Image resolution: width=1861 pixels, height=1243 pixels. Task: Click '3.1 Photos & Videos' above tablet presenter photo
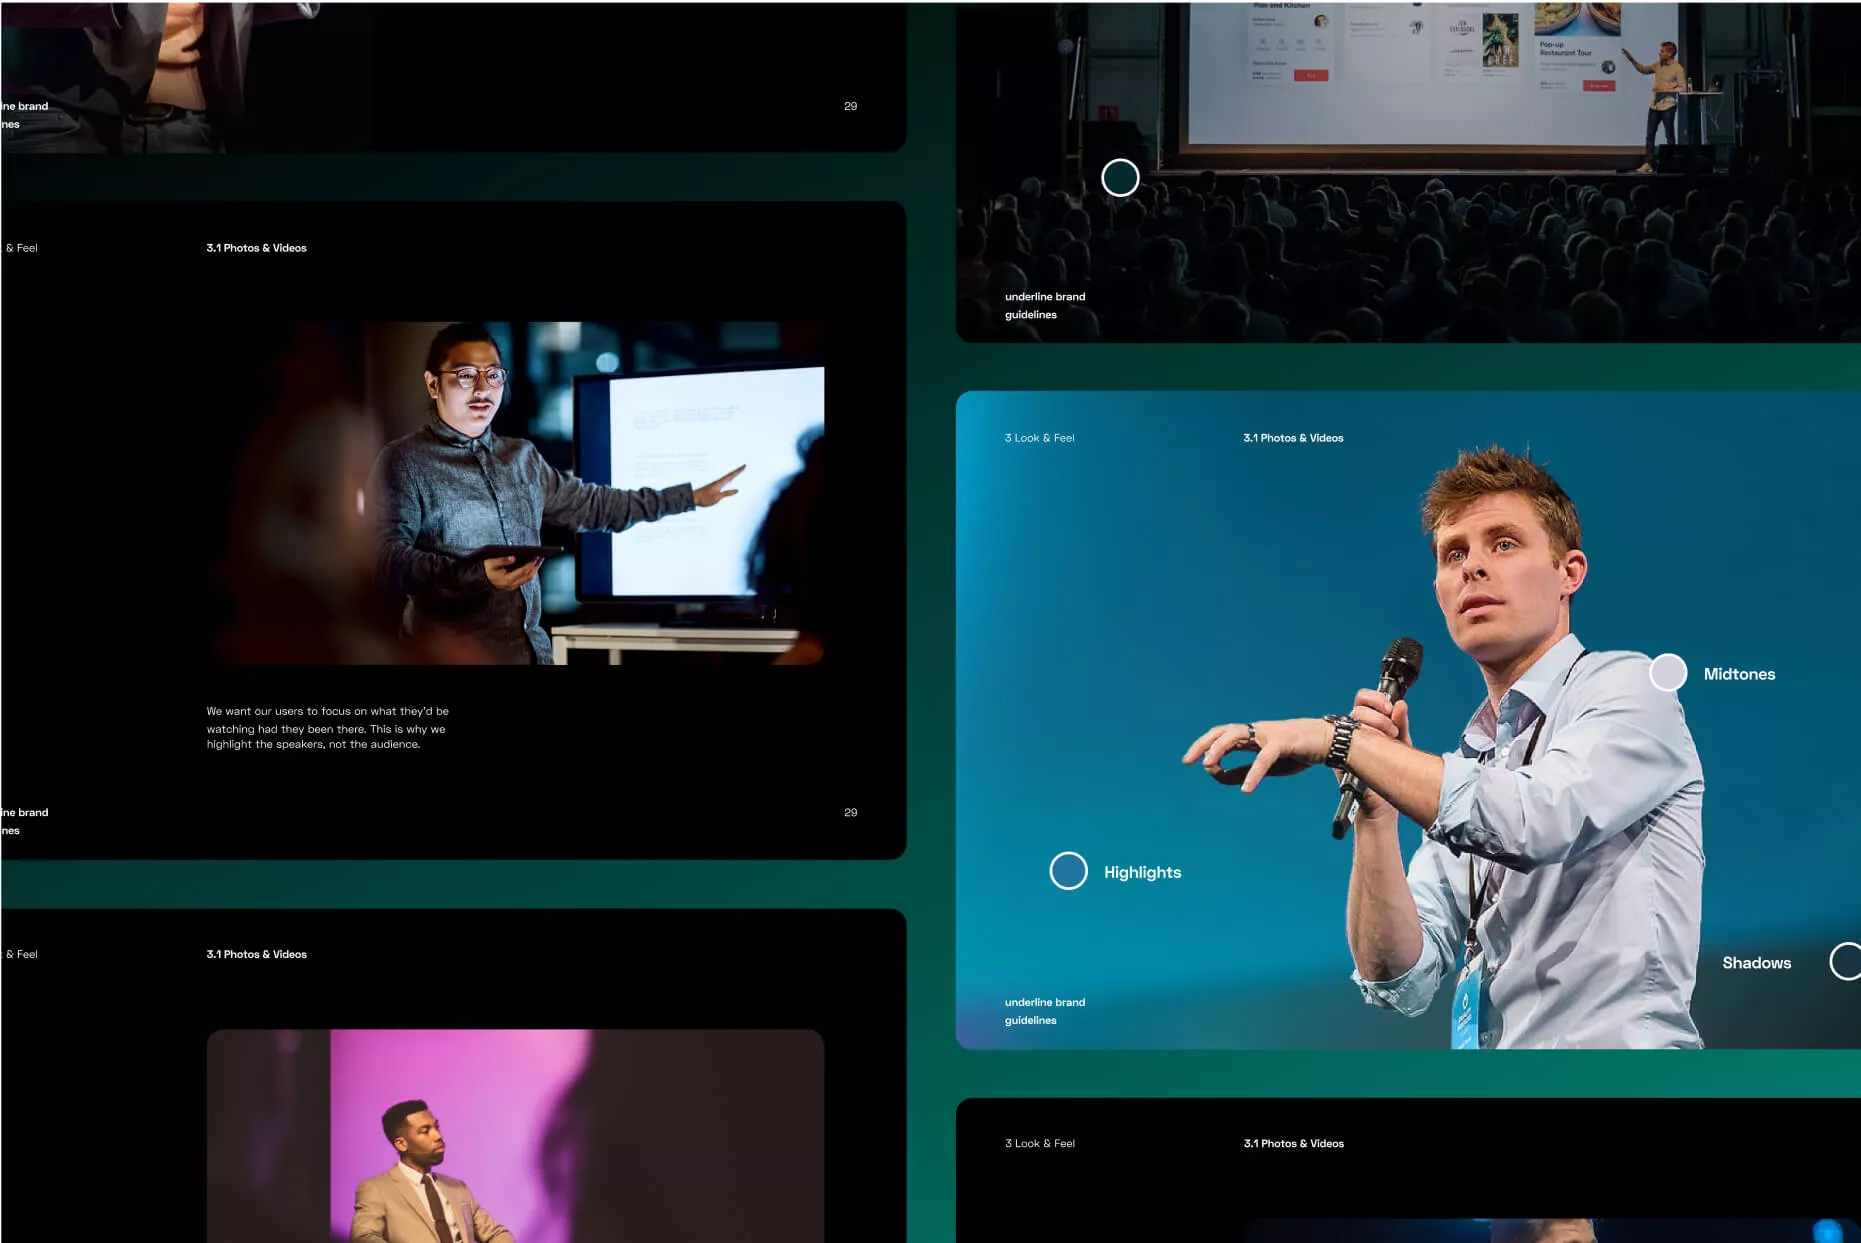click(256, 248)
